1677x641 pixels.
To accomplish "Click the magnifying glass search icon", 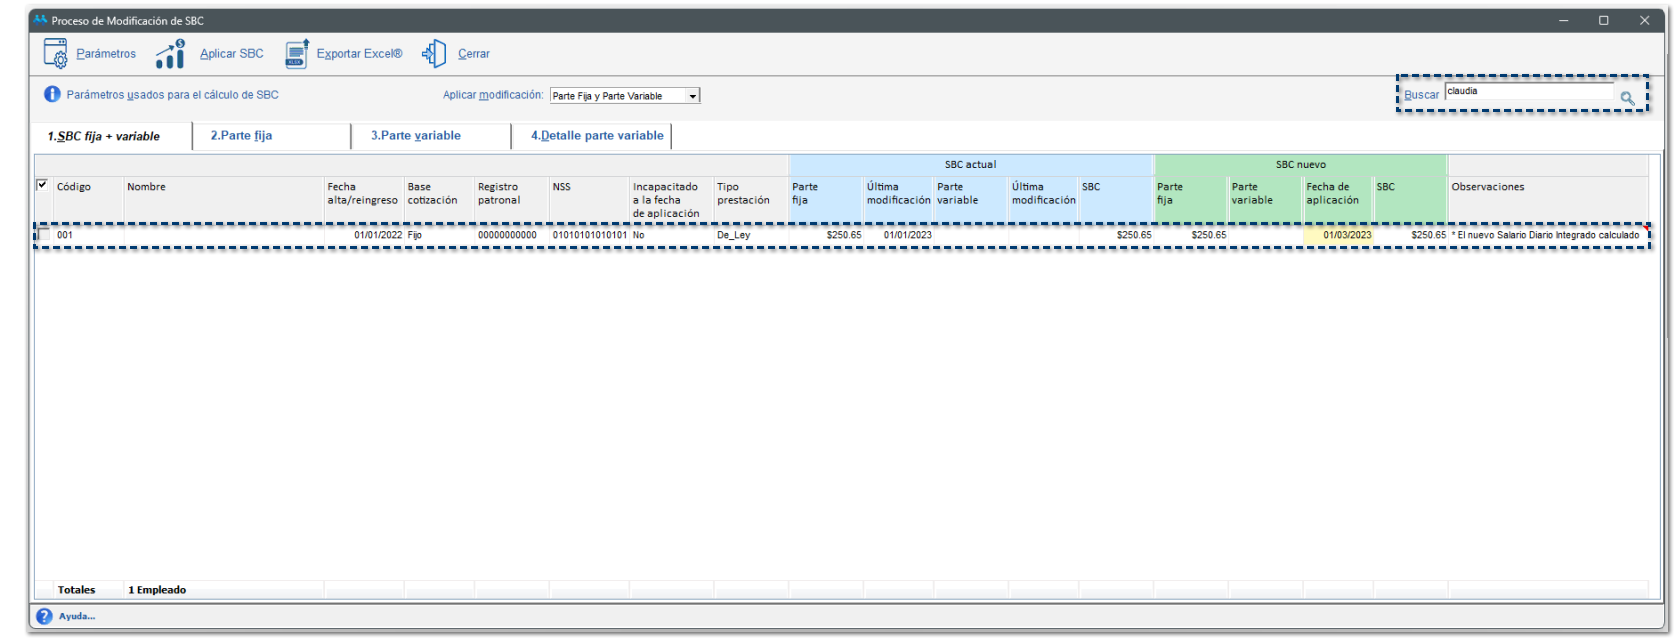I will coord(1627,98).
